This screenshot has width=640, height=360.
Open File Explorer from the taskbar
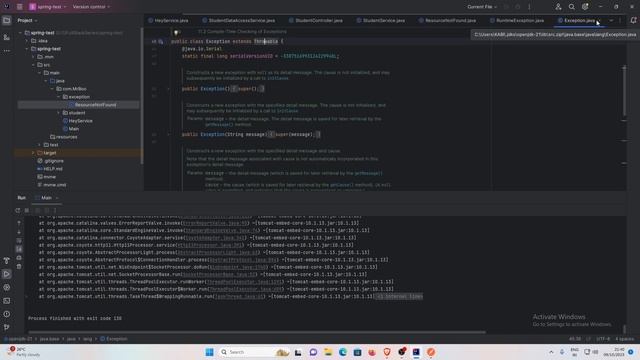point(328,352)
